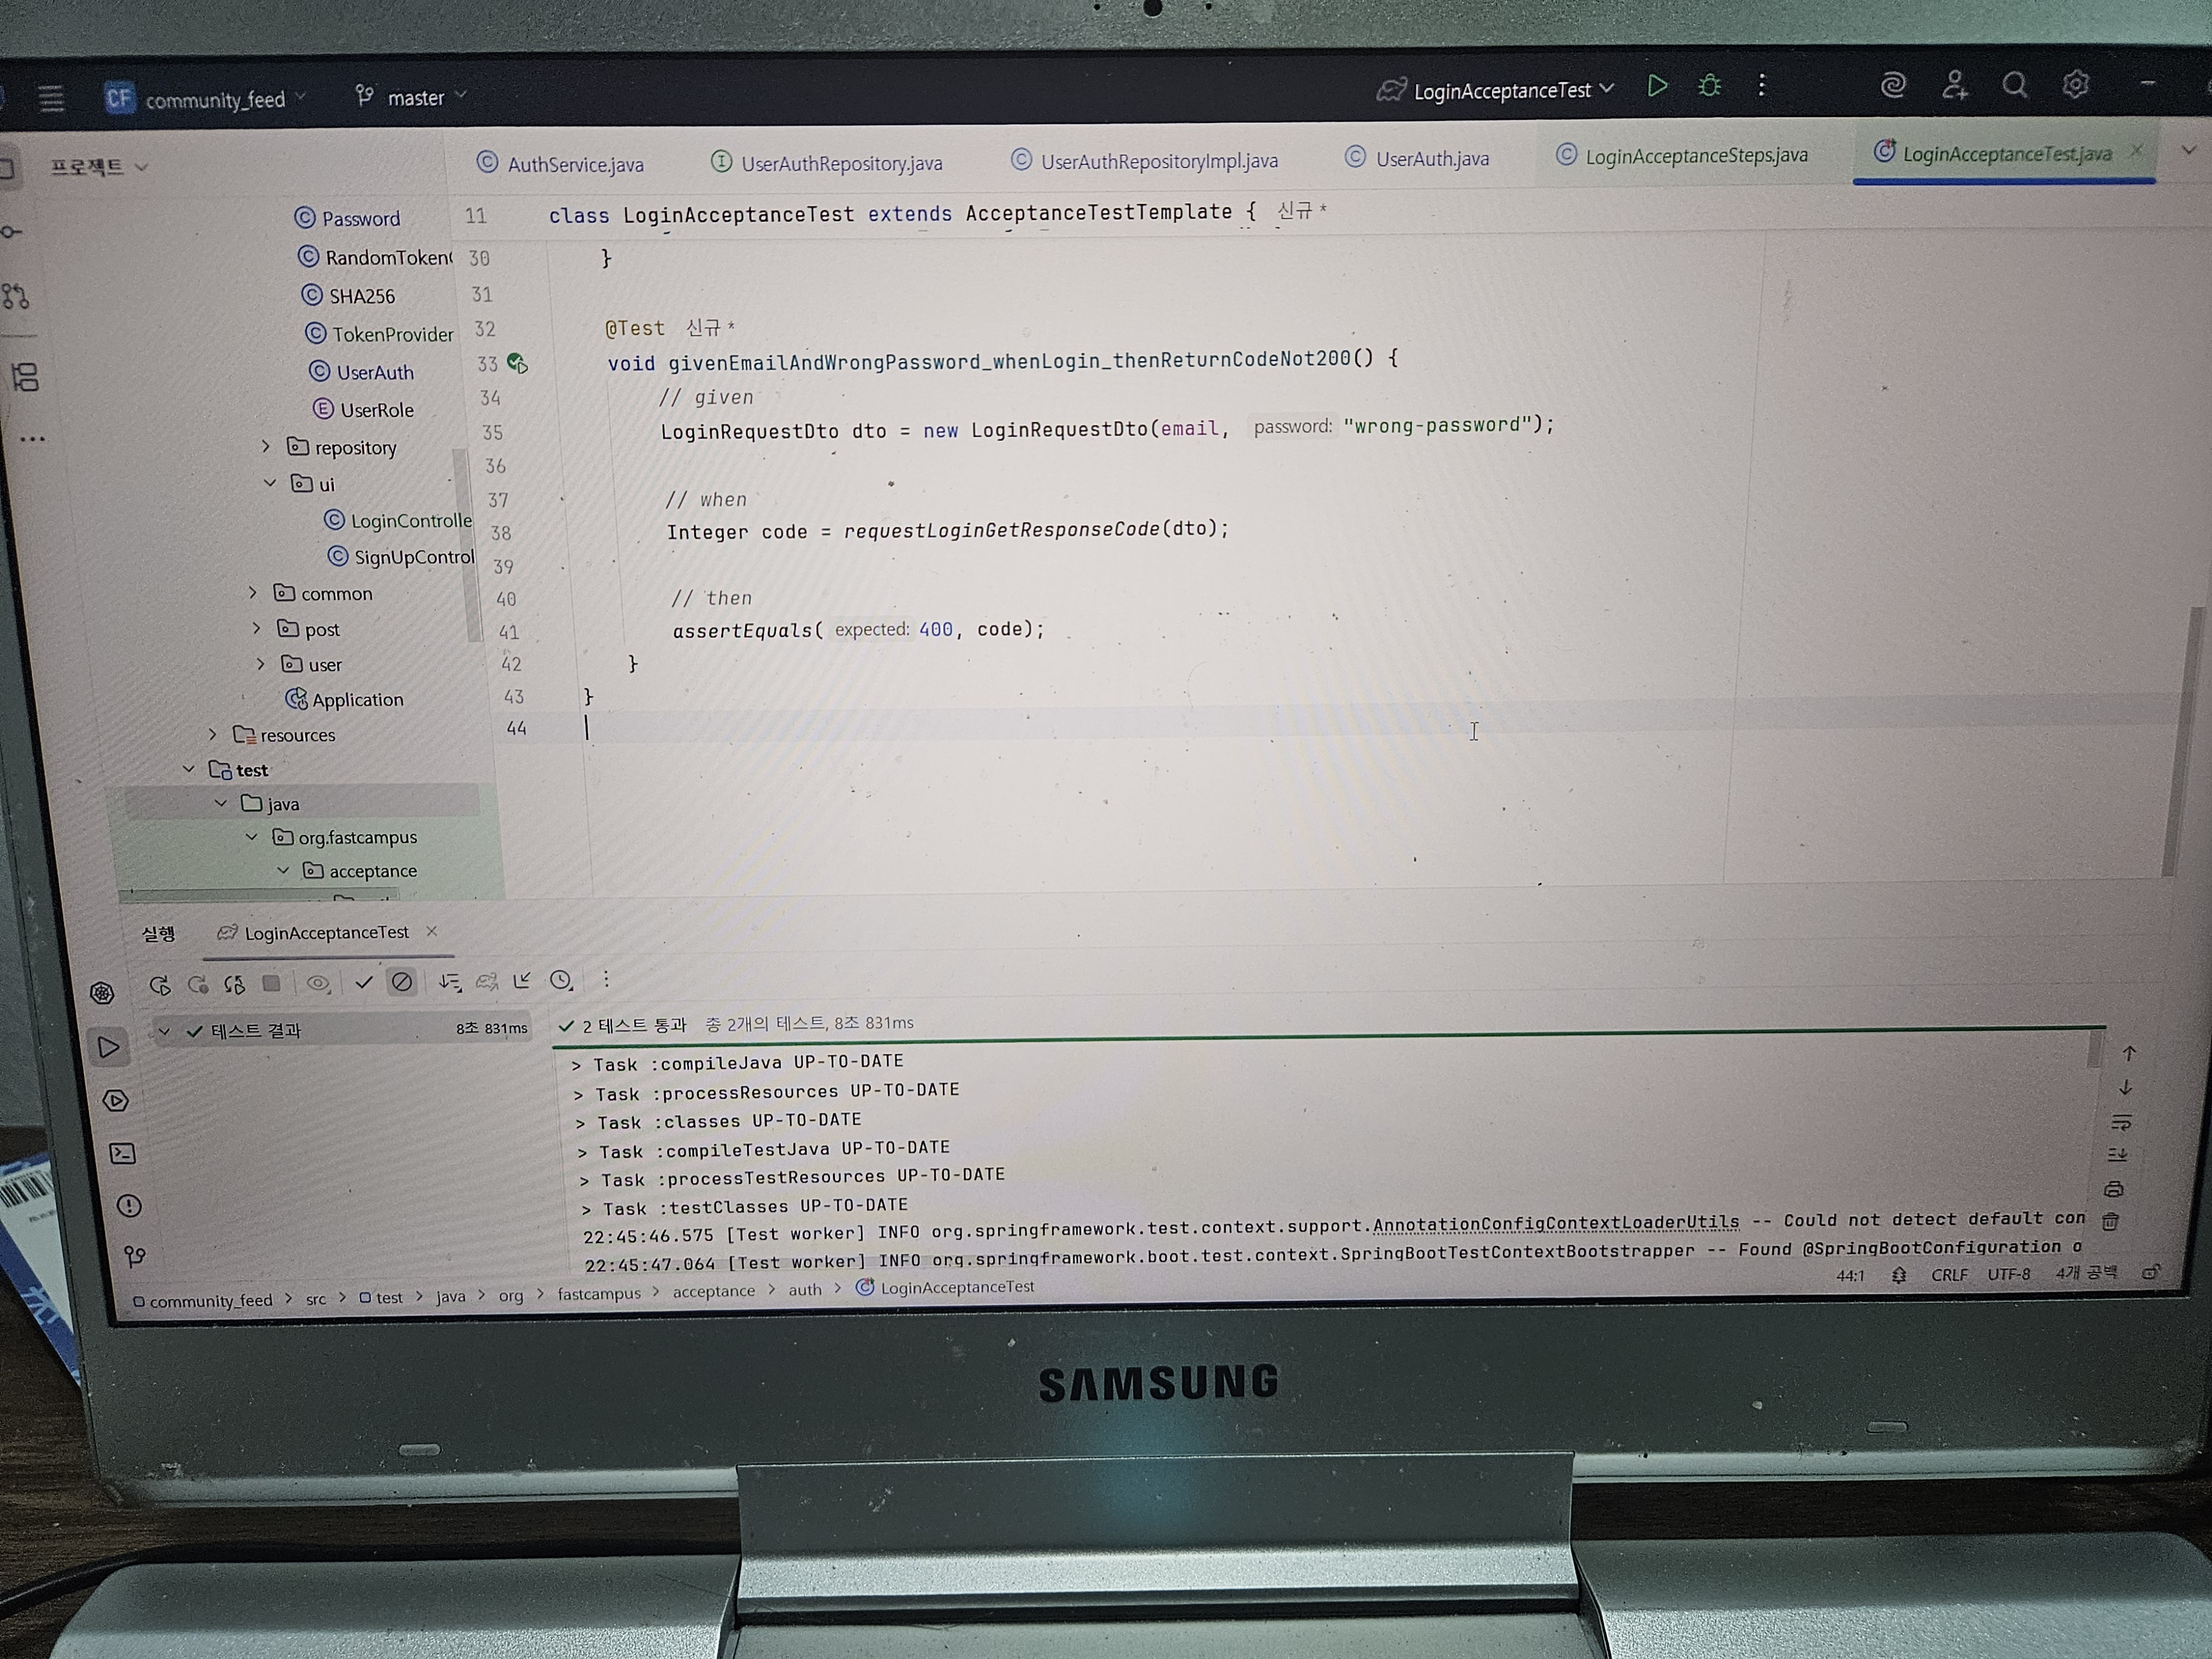Image resolution: width=2212 pixels, height=1659 pixels.
Task: Open TokenProvider class in project tree
Action: coord(379,334)
